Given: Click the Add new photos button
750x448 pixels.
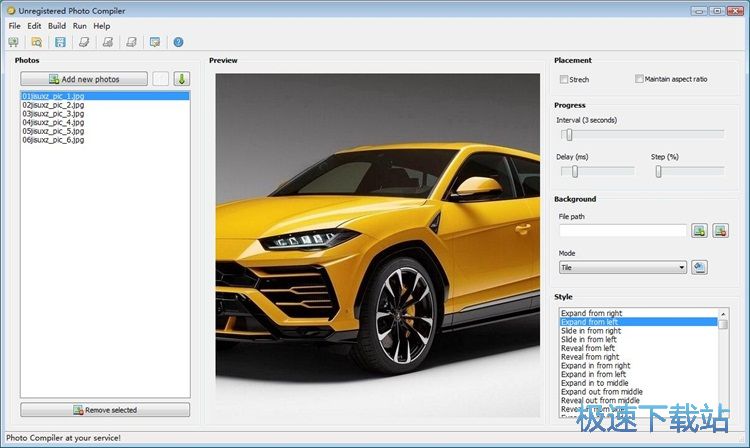Looking at the screenshot, I should 84,79.
